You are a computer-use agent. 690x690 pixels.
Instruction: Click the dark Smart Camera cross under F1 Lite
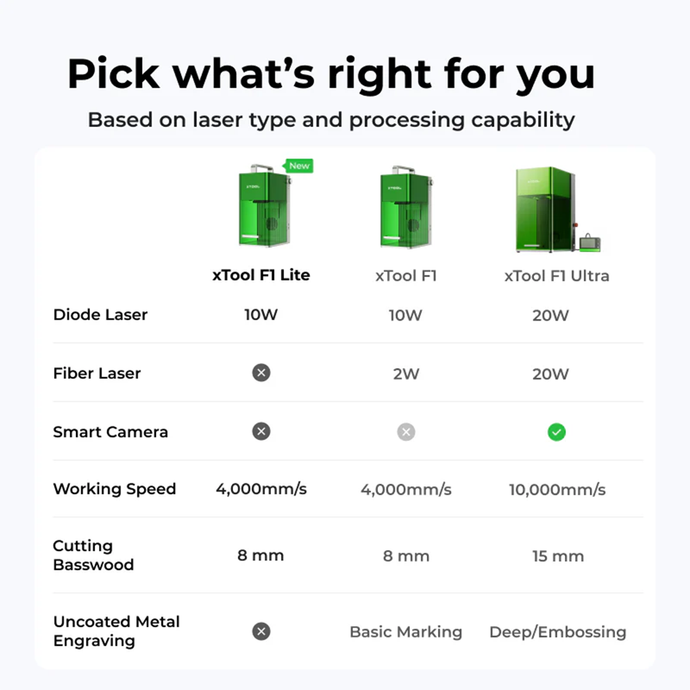click(x=261, y=432)
